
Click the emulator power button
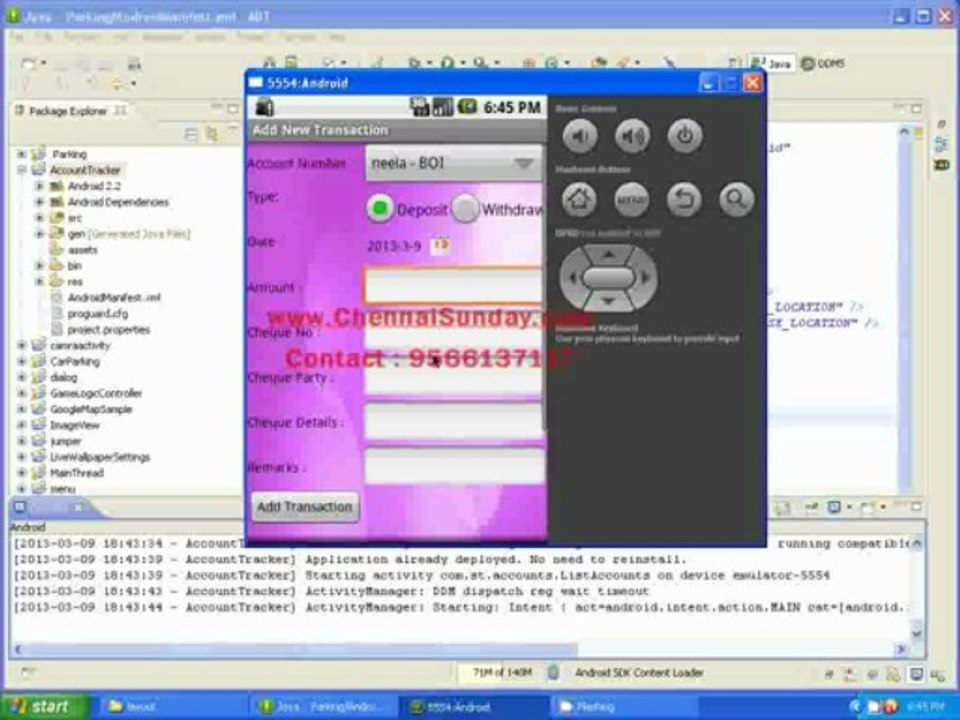pos(684,136)
